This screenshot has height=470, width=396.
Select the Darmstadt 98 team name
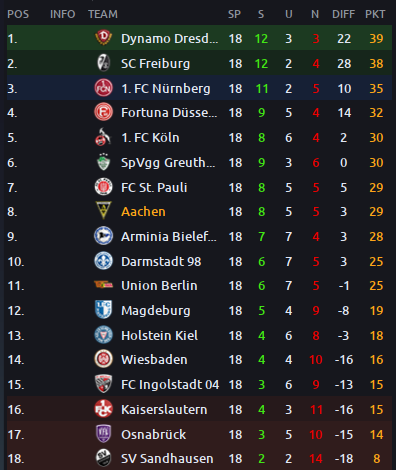tap(161, 262)
